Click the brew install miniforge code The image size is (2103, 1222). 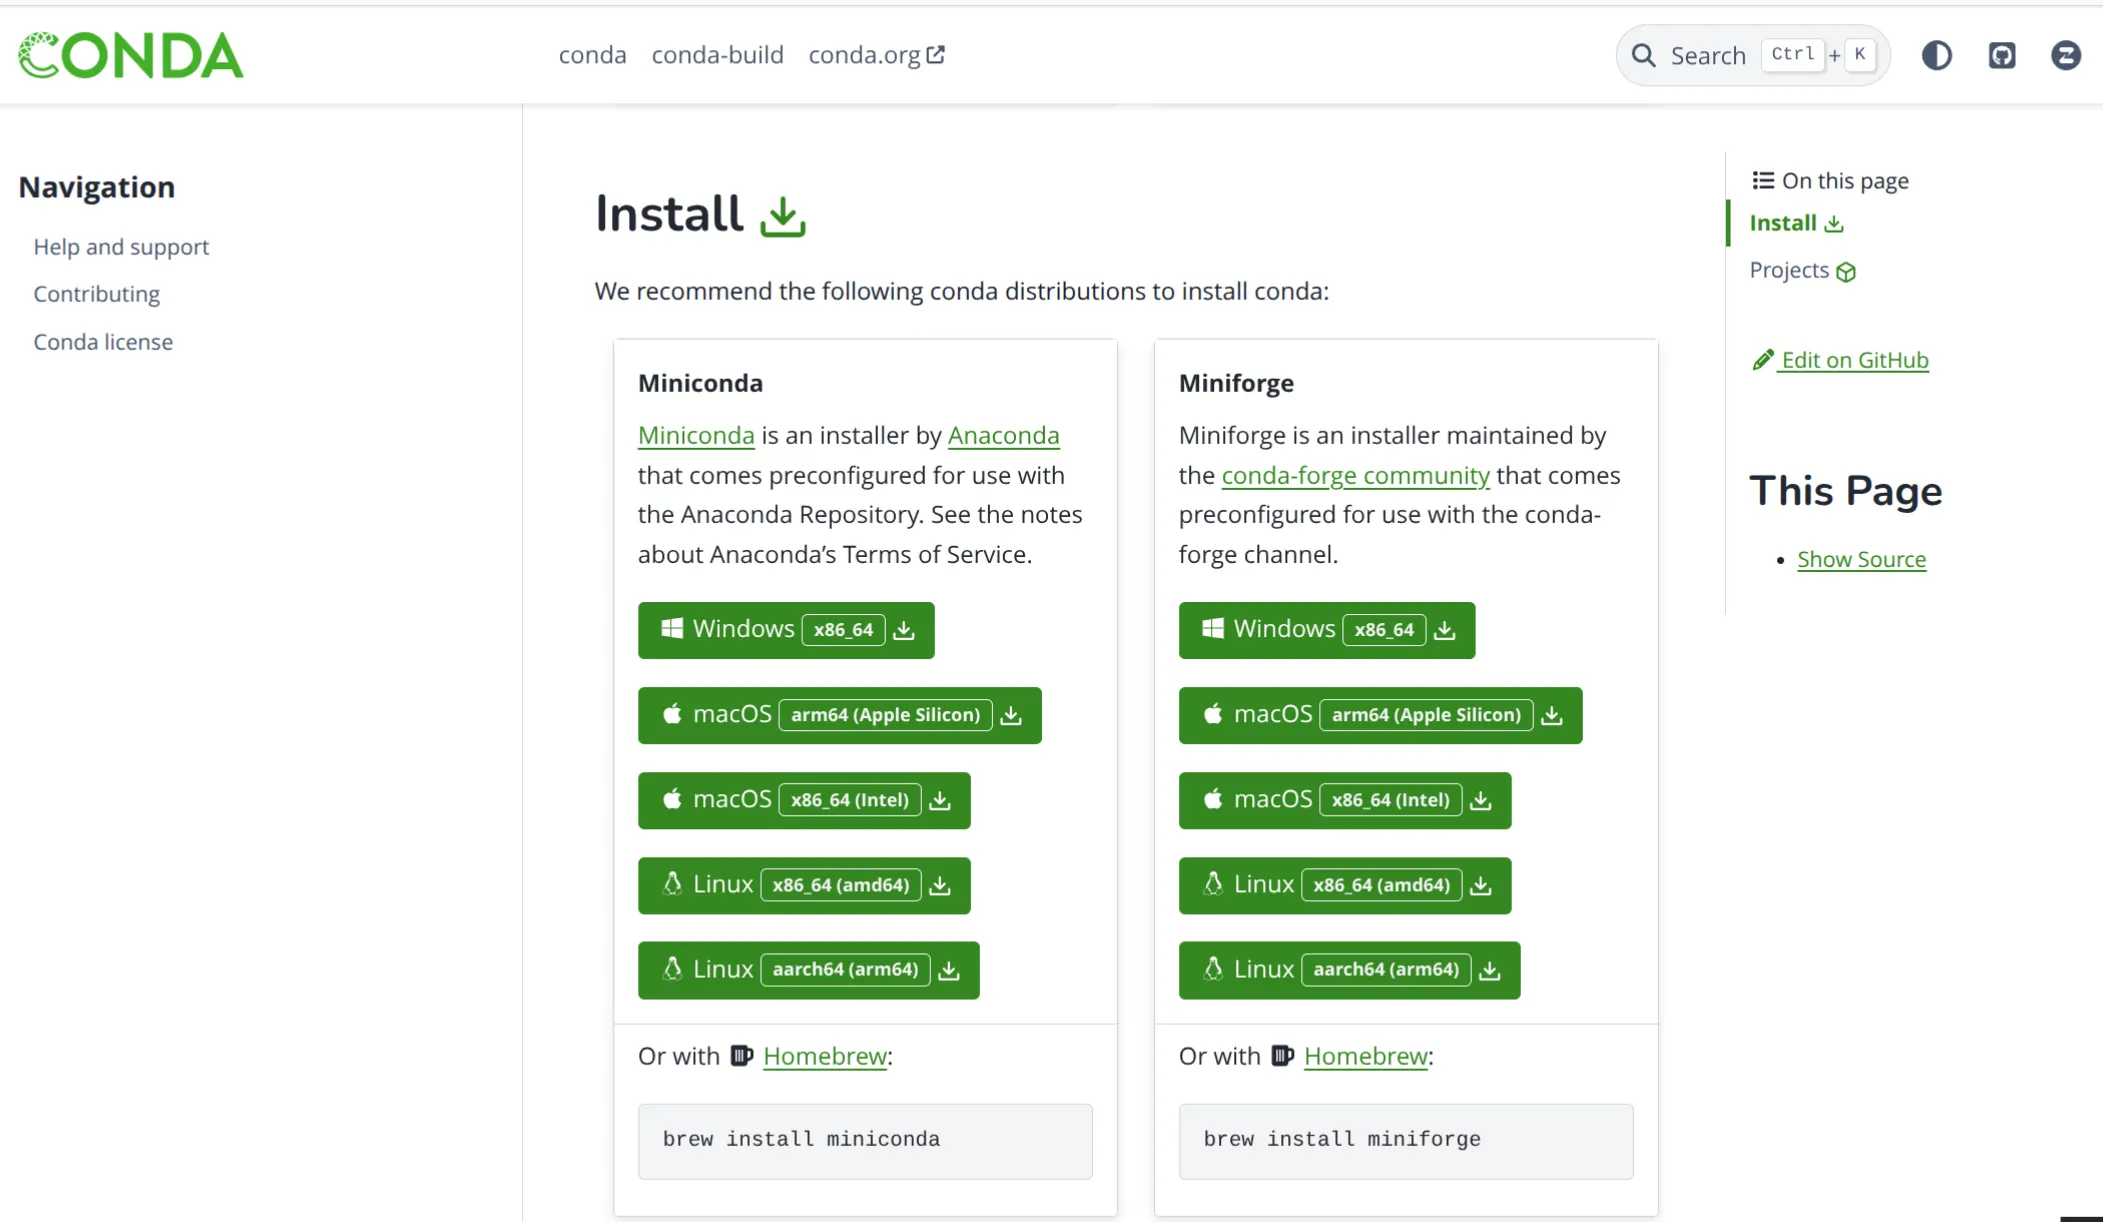point(1406,1141)
